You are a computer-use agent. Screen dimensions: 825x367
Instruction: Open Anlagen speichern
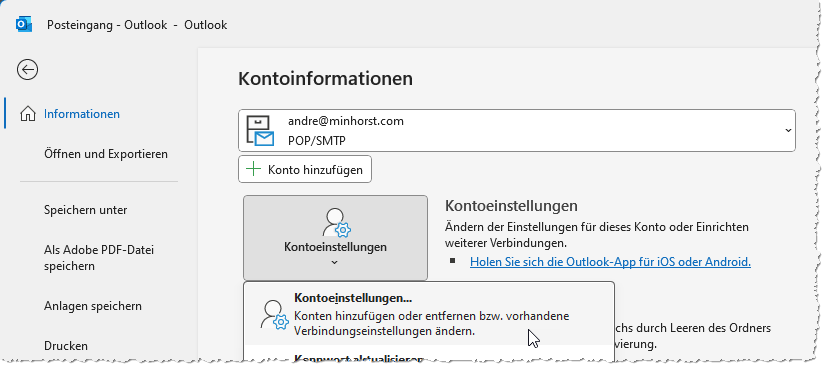point(93,306)
